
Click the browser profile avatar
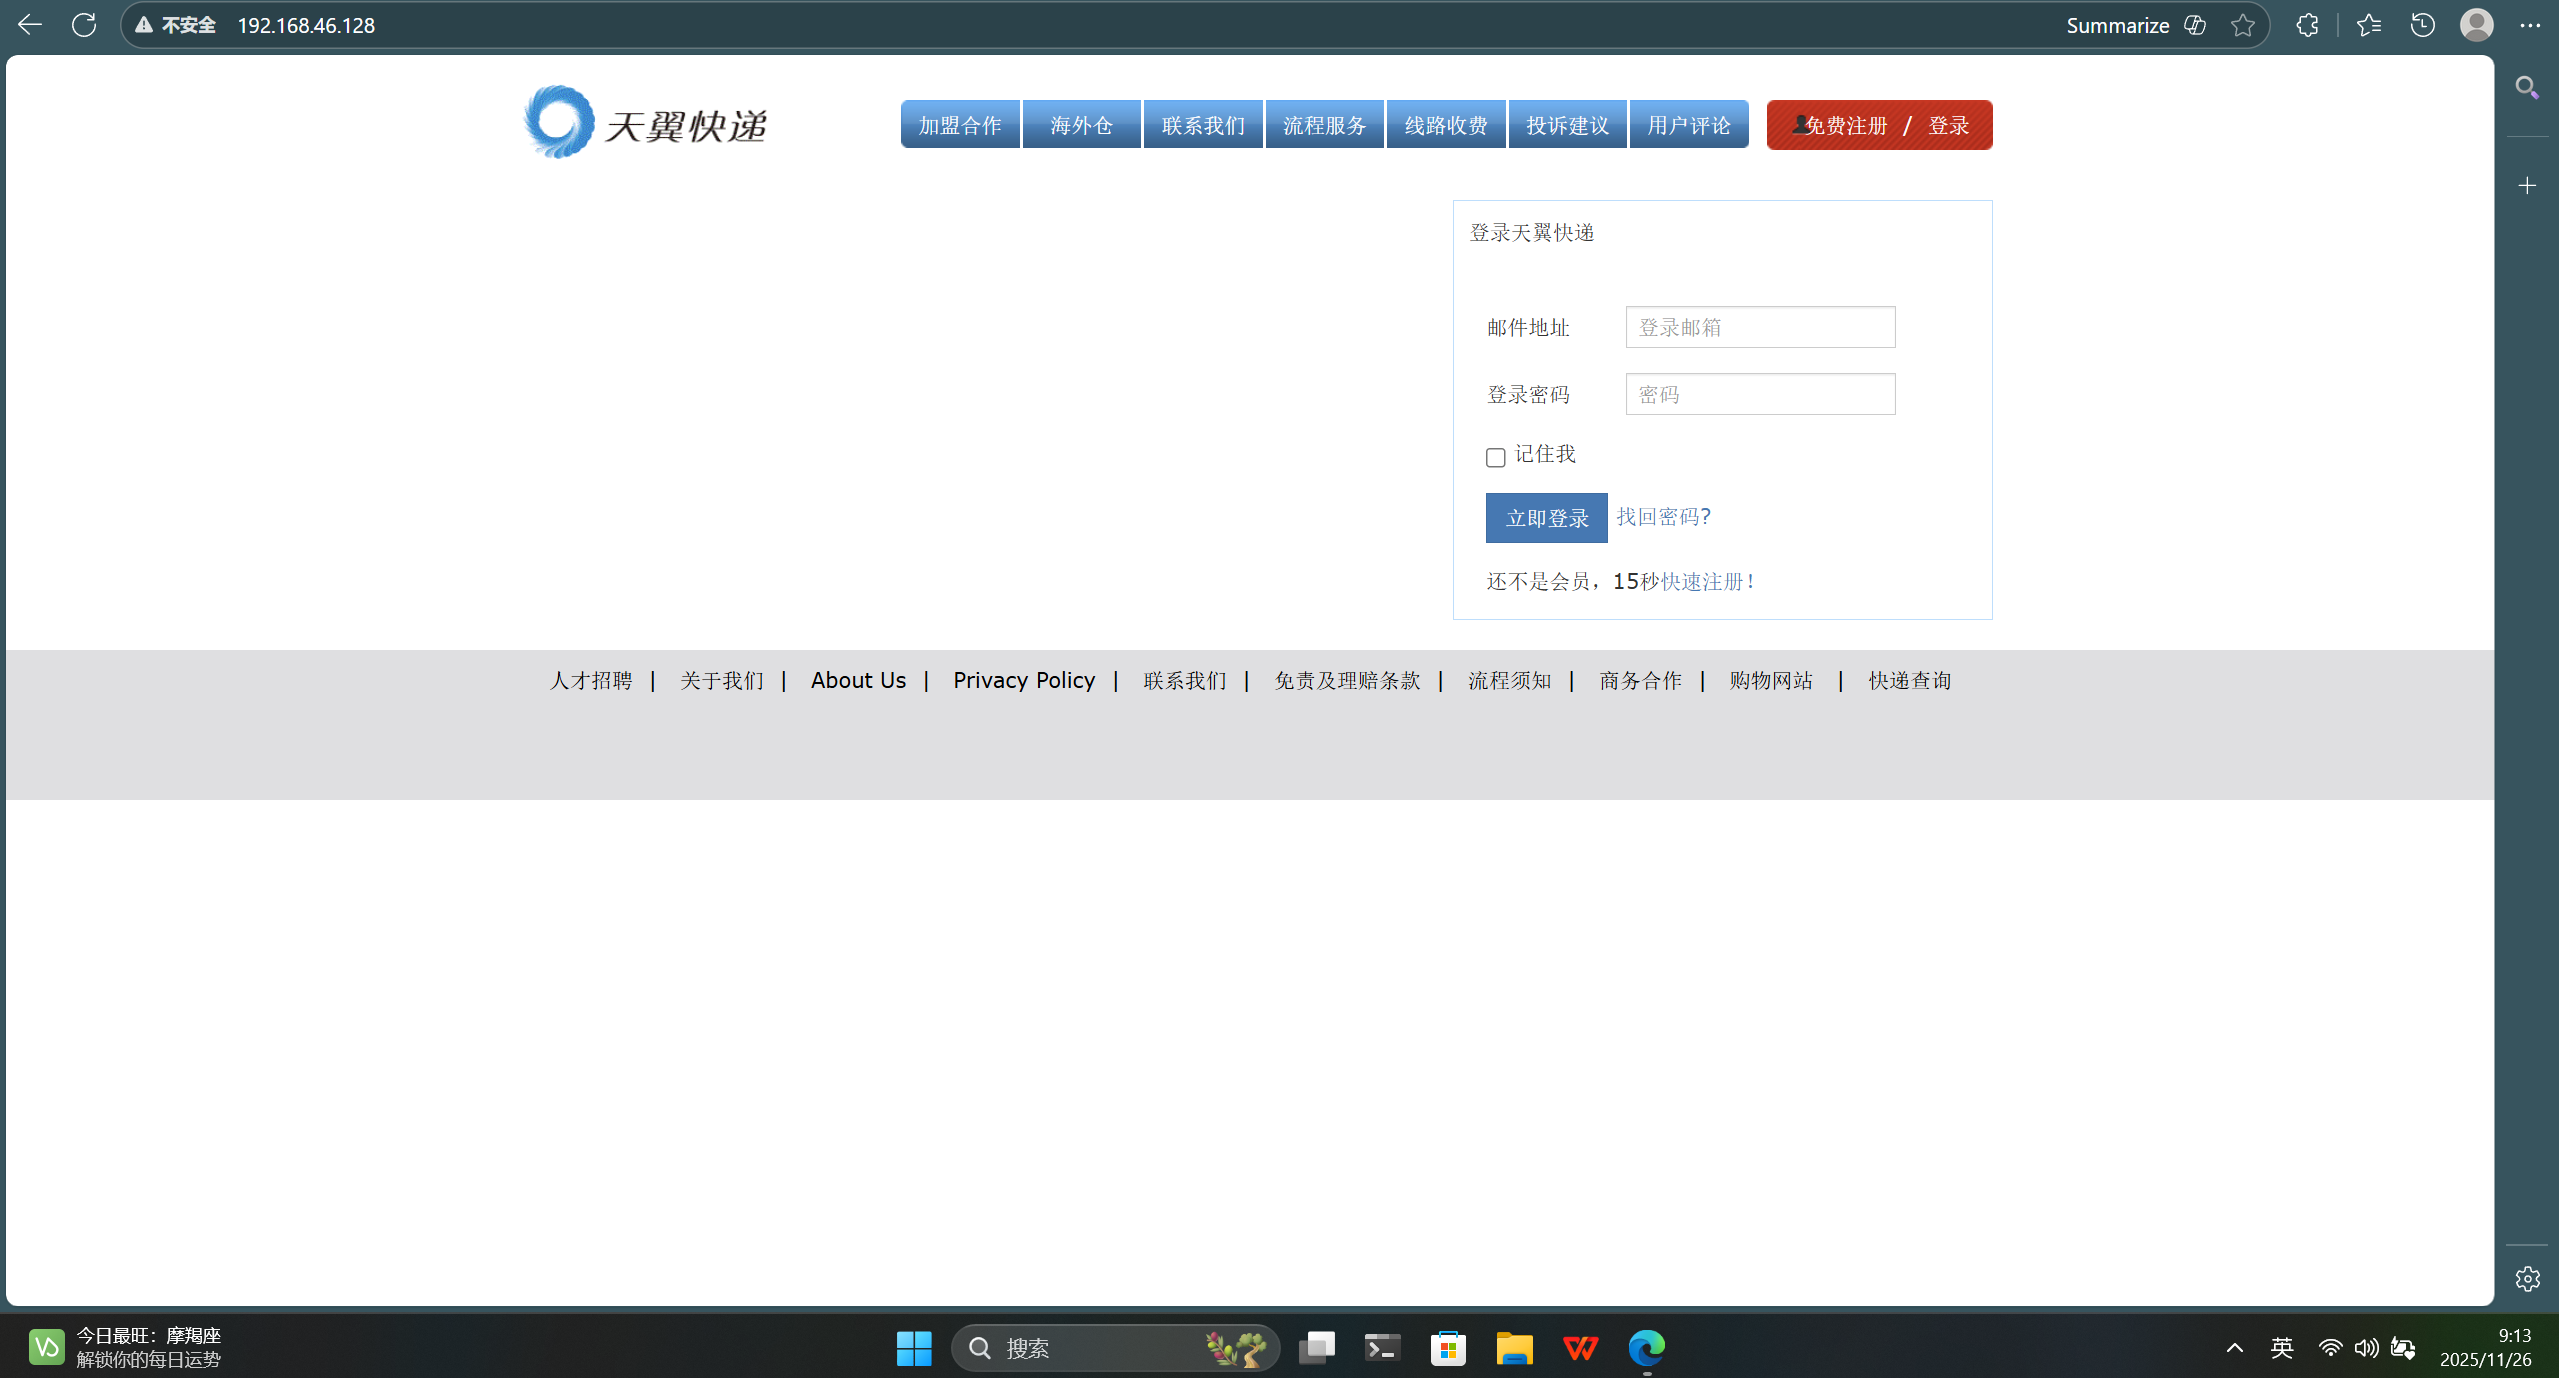tap(2476, 24)
